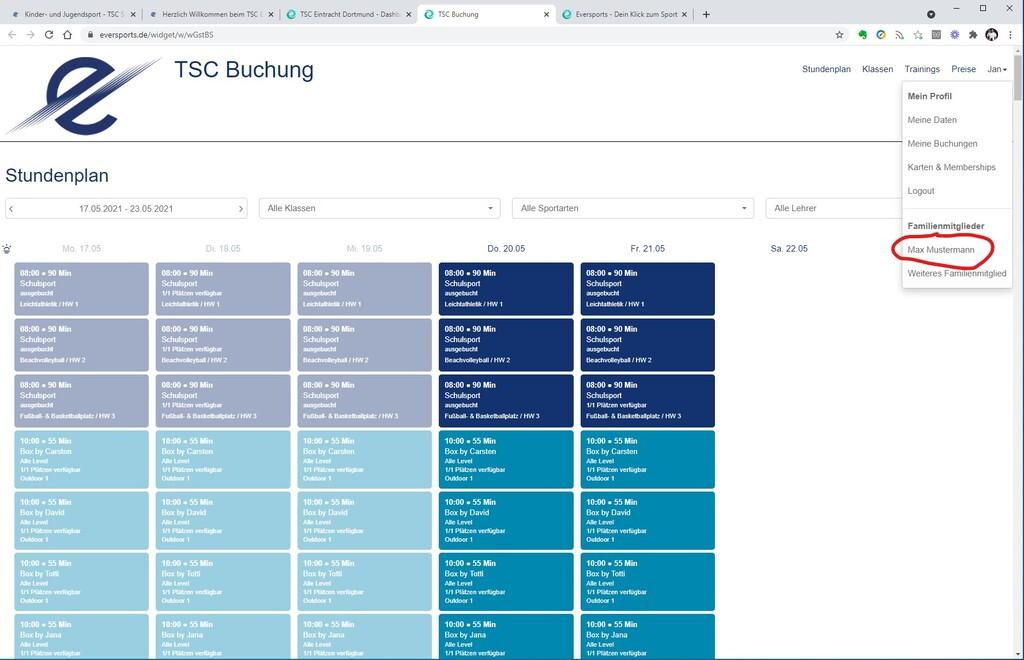Switch to the Kinder- und Jugendsport tab
Image resolution: width=1024 pixels, height=660 pixels.
tap(72, 14)
